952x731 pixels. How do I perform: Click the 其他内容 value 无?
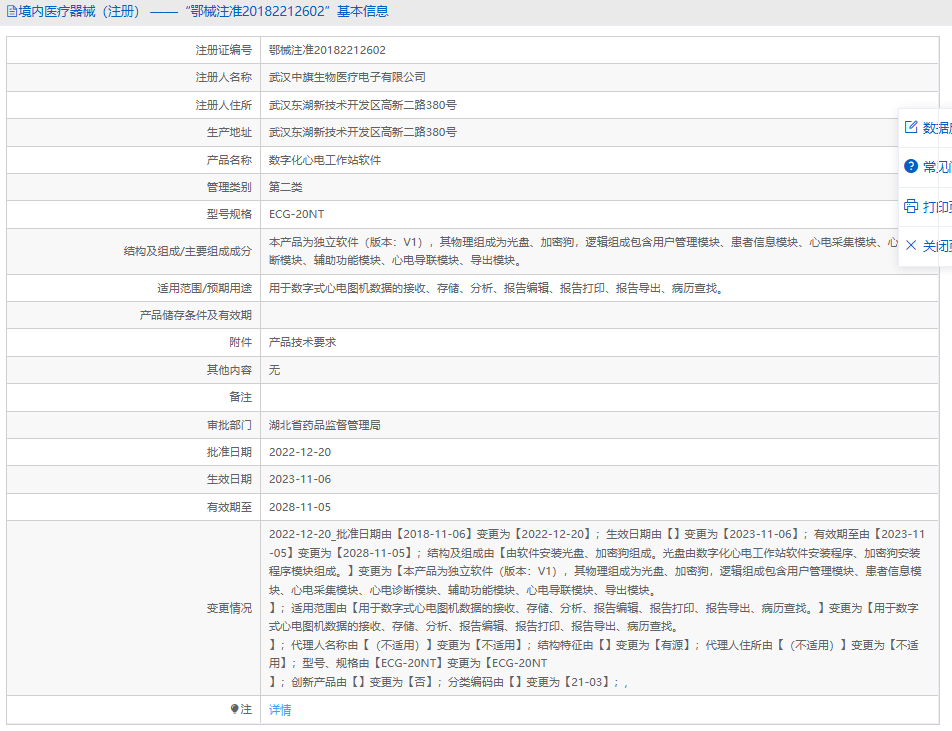[274, 370]
